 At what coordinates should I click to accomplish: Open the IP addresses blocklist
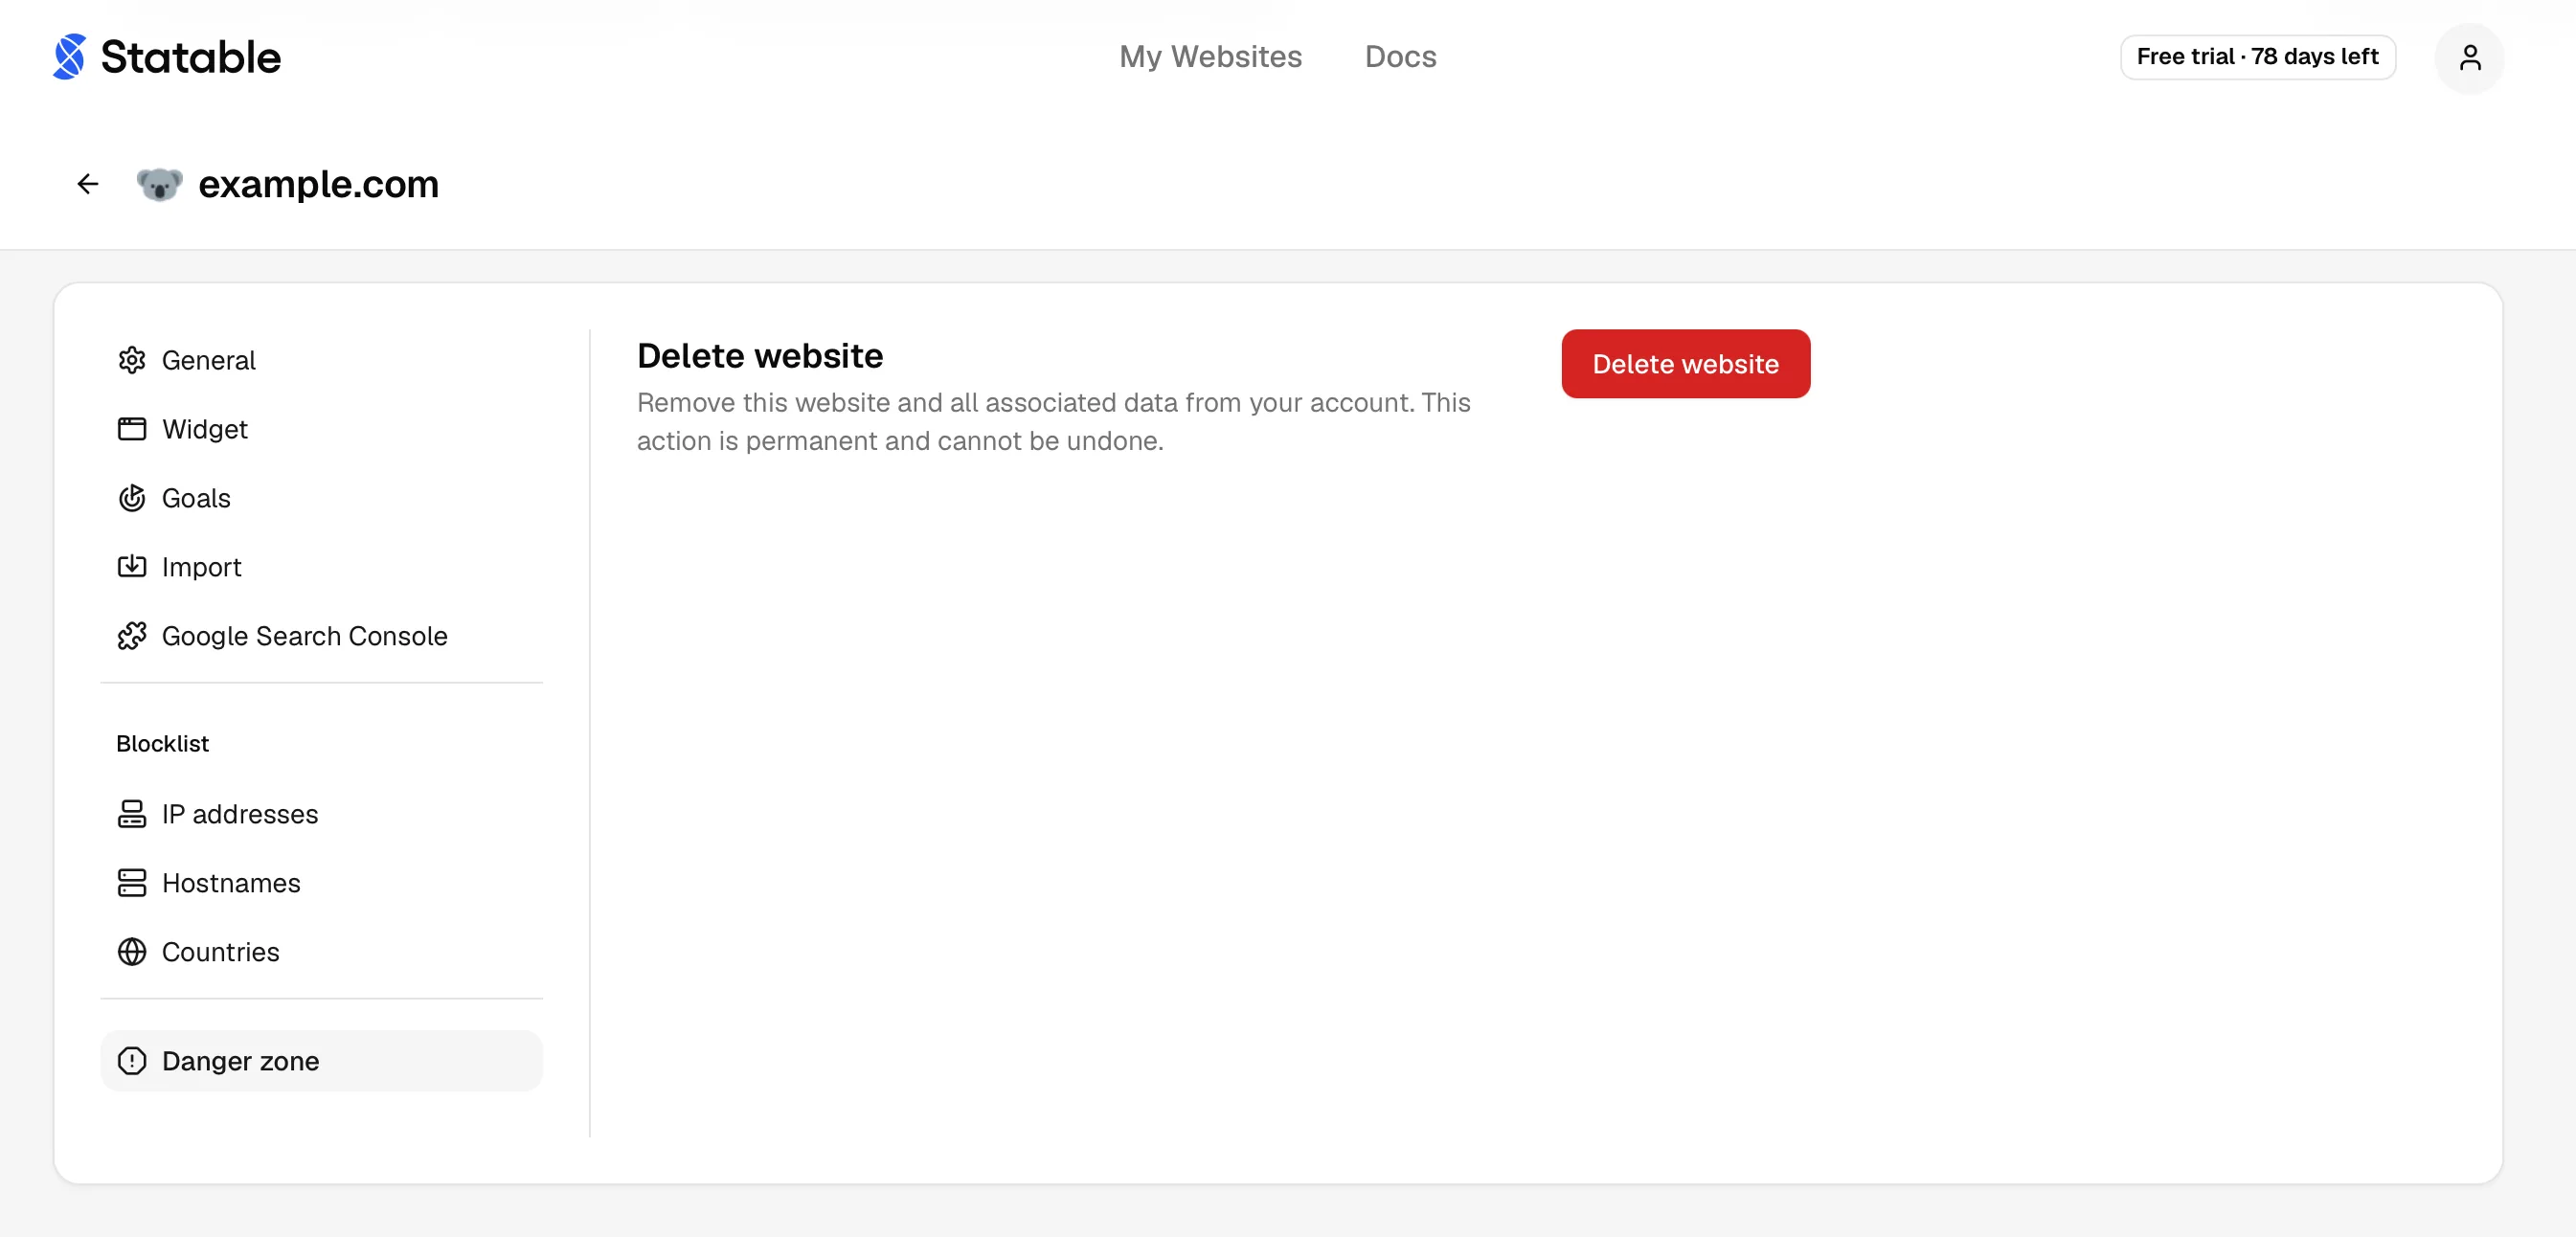[x=321, y=814]
